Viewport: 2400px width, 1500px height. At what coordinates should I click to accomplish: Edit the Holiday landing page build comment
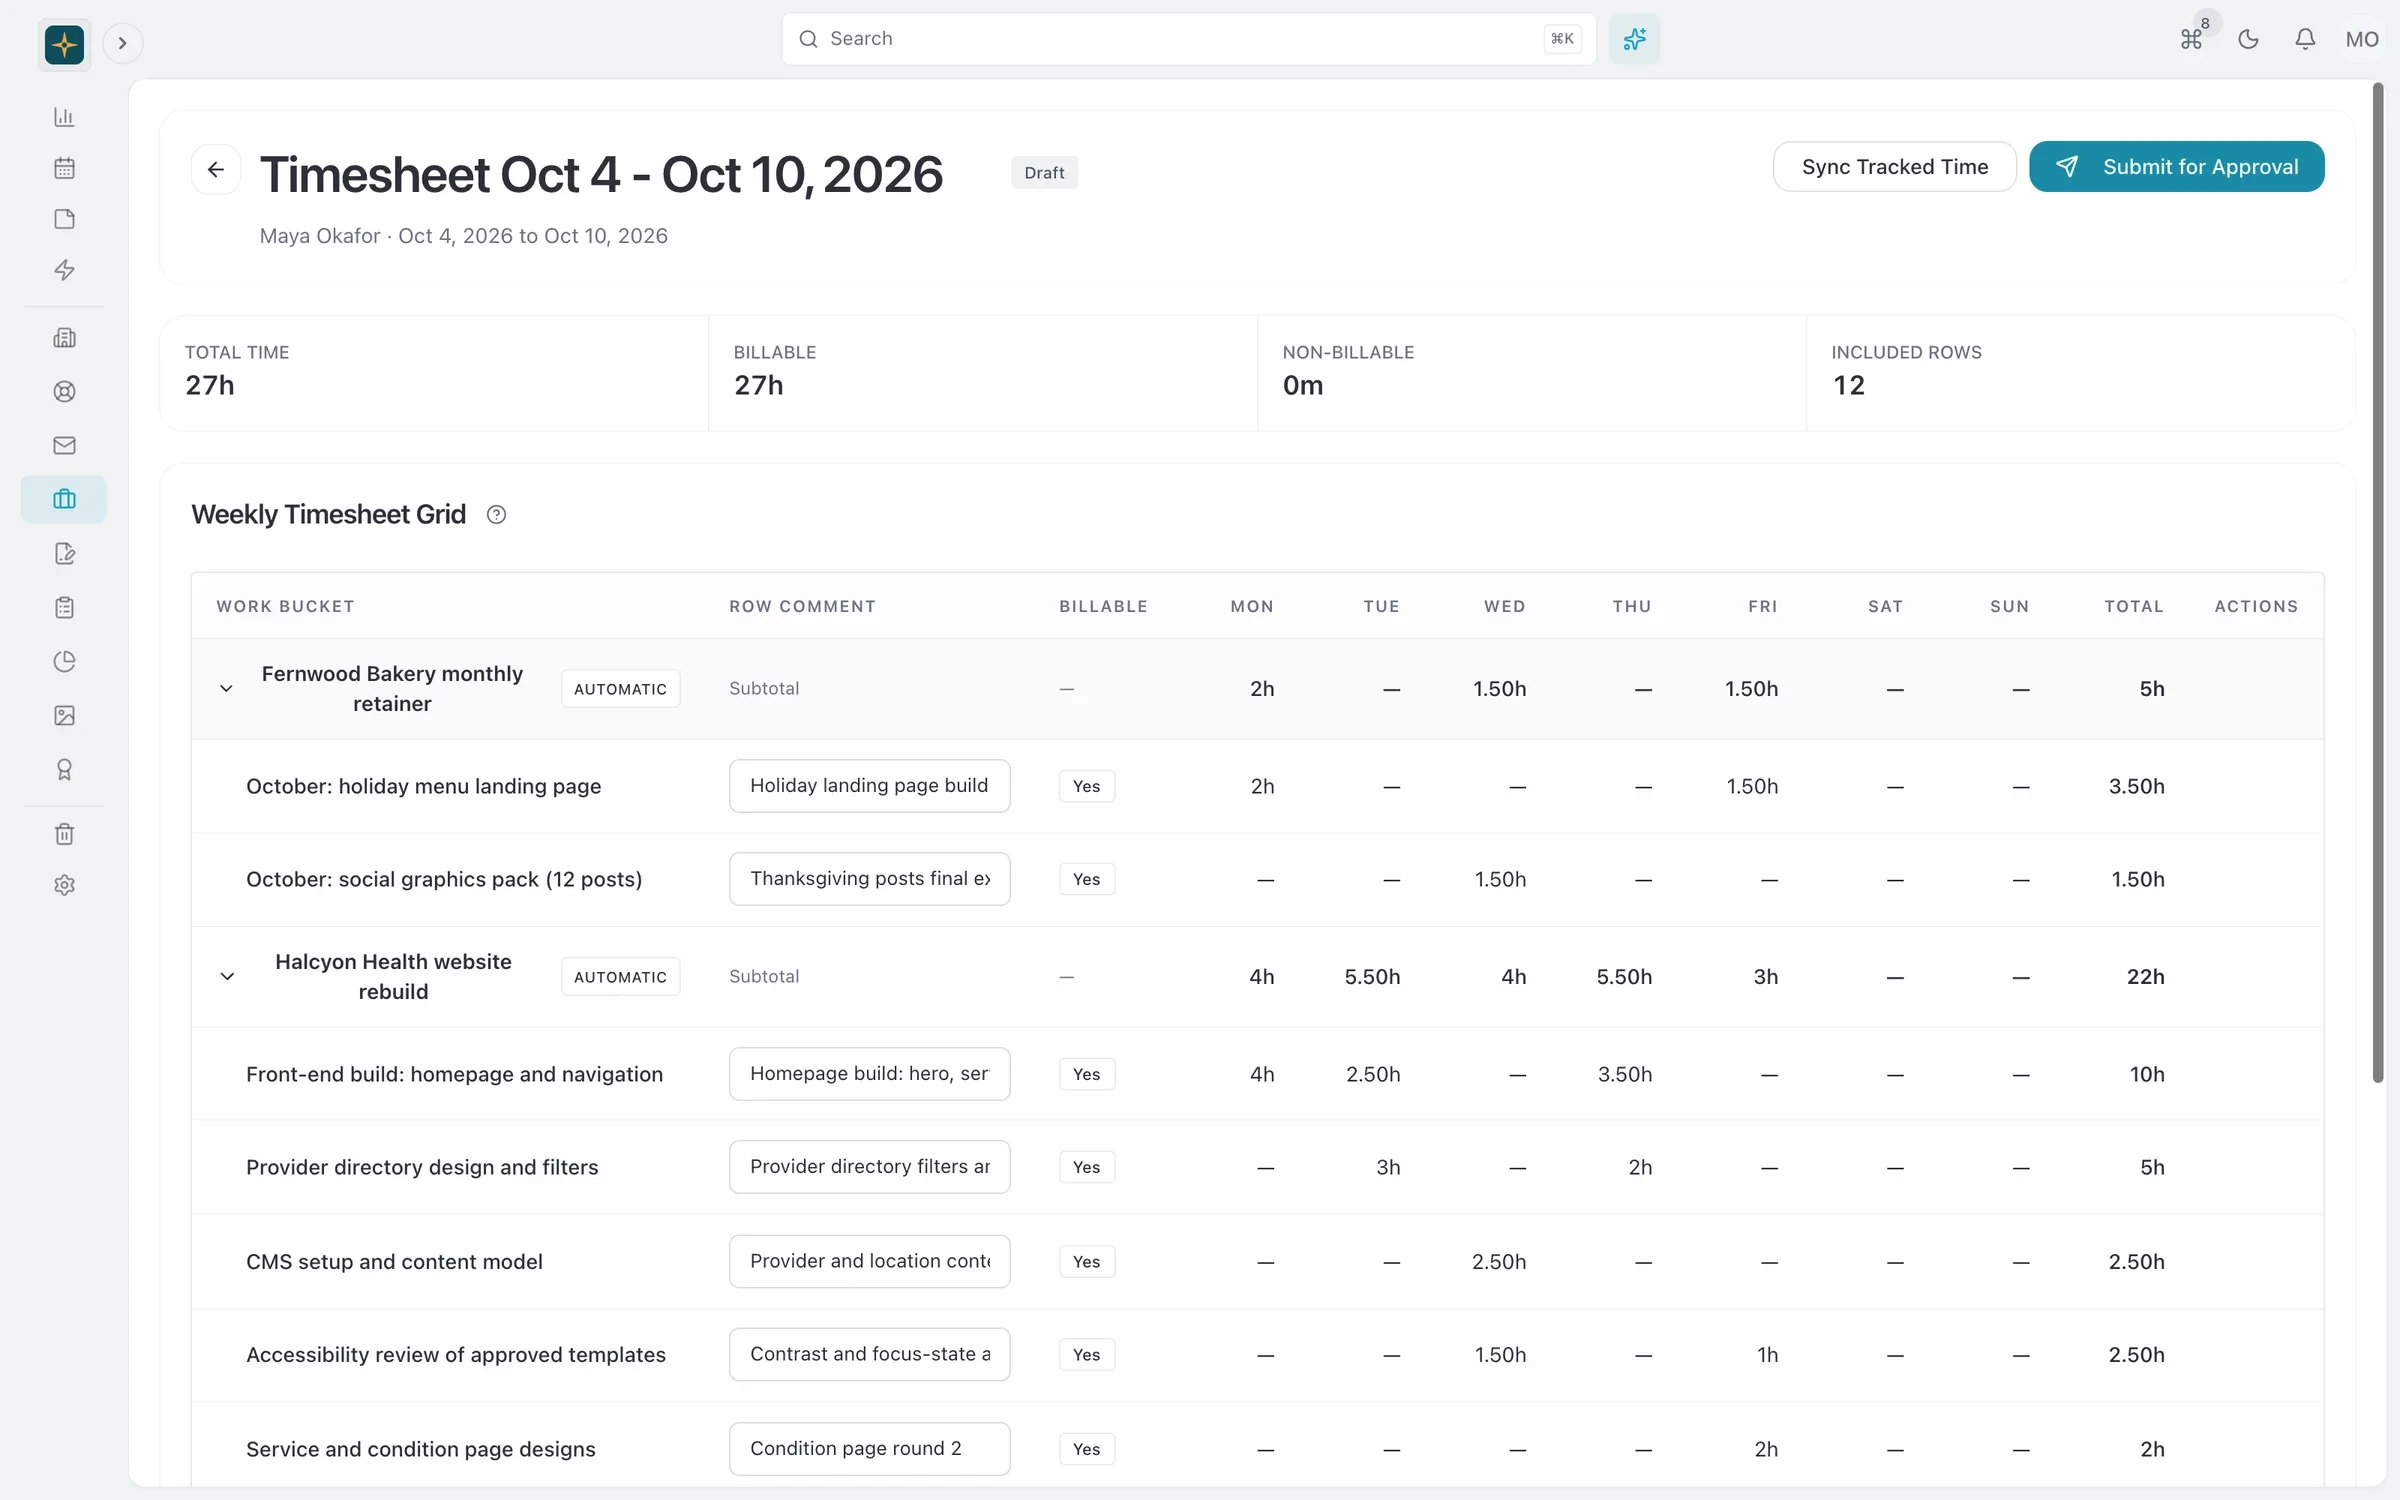coord(869,785)
